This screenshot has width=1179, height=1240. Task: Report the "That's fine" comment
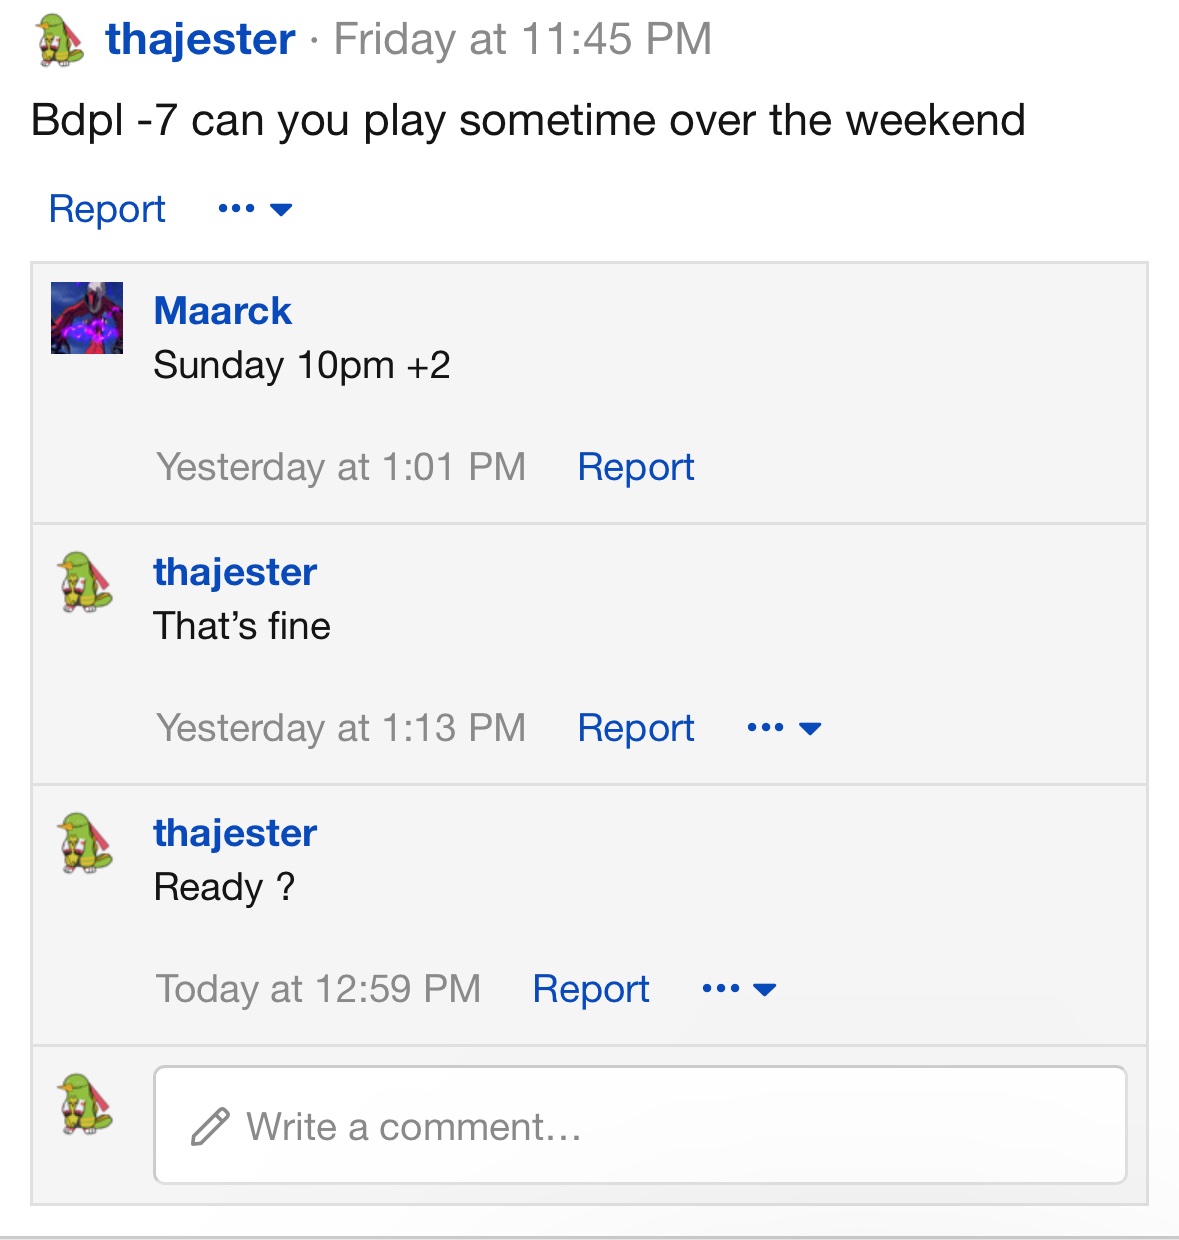[x=636, y=728]
